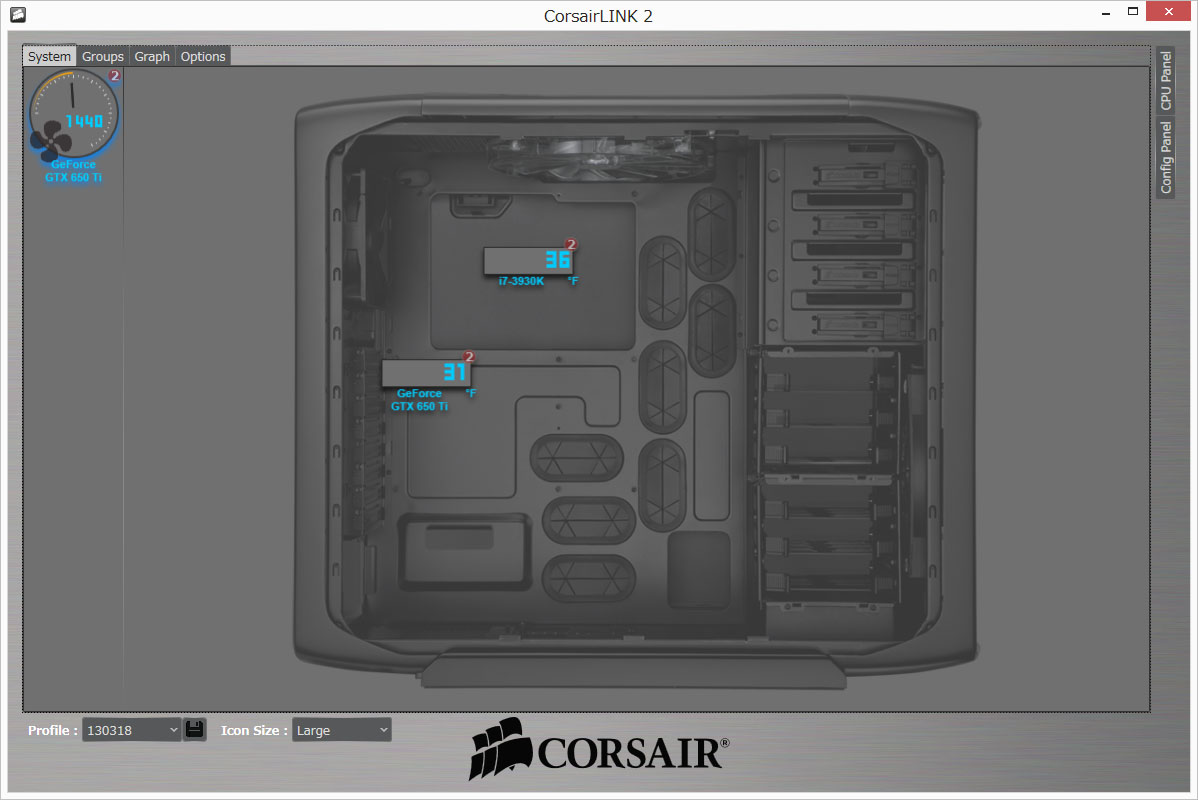The image size is (1198, 800).
Task: Select the GeForce GTX 650 Ti temperature readout
Action: coord(426,373)
